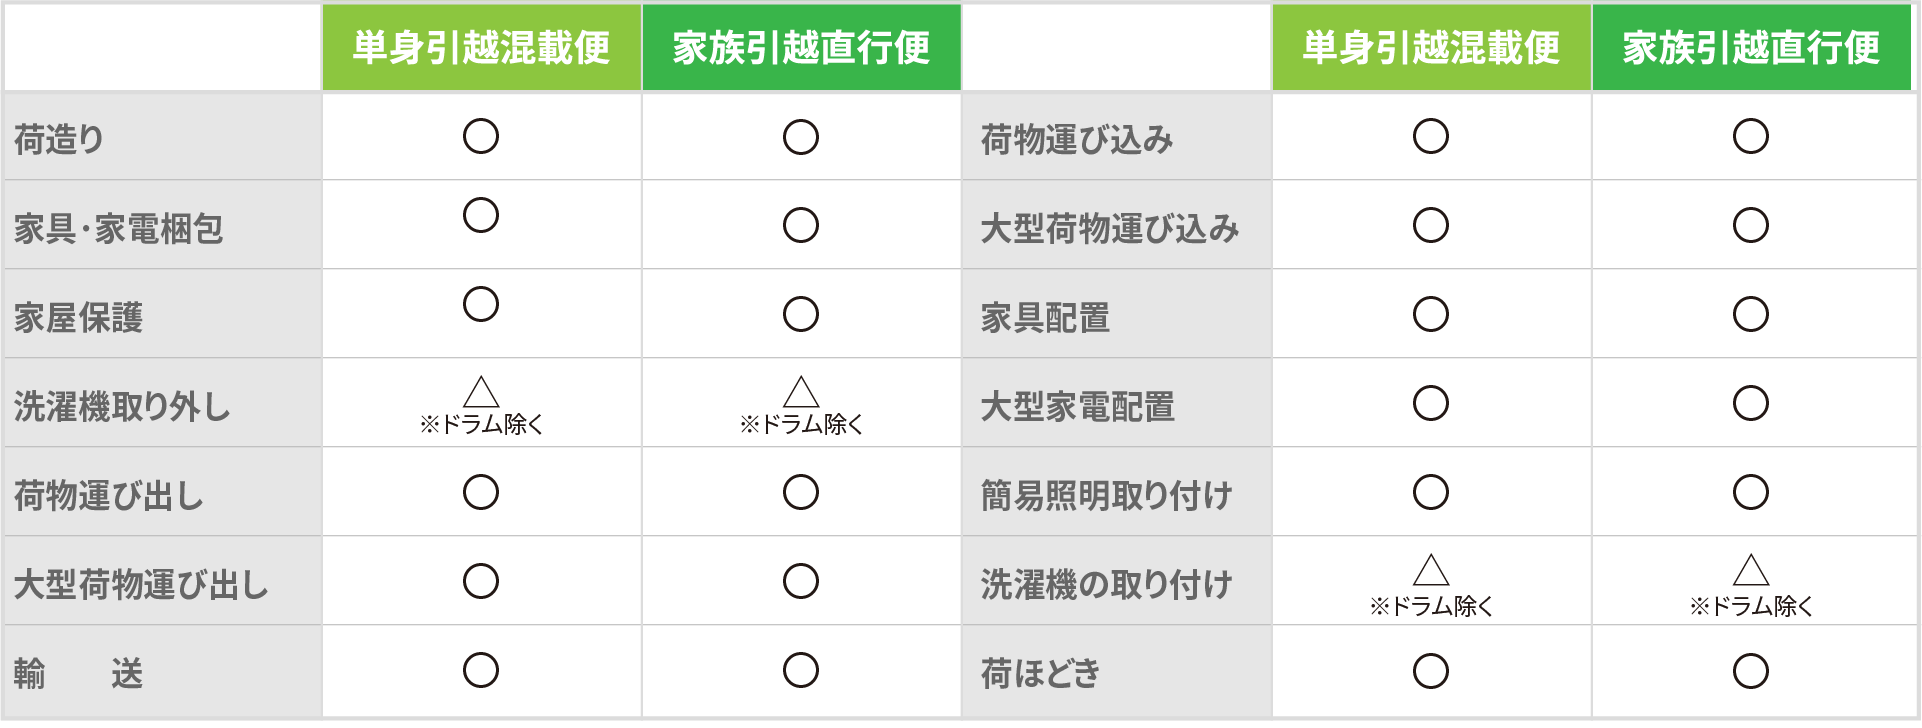The image size is (1922, 728).
Task: Click the ※ドラム除く note under the left 単身引越混載便 column
Action: (x=481, y=424)
